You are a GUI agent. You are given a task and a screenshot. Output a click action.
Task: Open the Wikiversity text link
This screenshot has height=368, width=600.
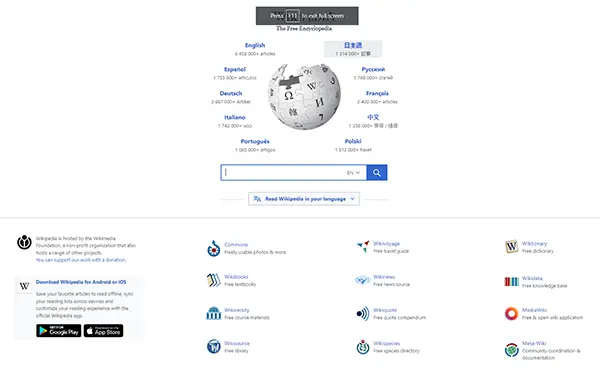pos(237,310)
